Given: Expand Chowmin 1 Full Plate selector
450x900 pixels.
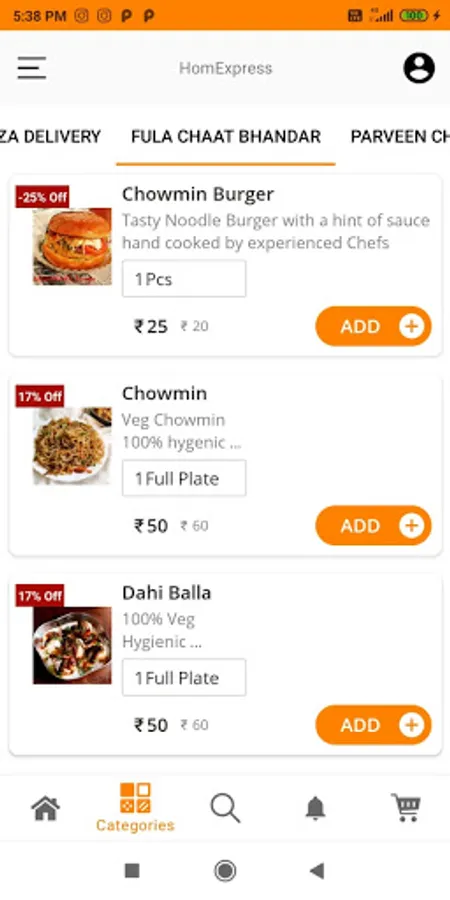Looking at the screenshot, I should point(184,478).
